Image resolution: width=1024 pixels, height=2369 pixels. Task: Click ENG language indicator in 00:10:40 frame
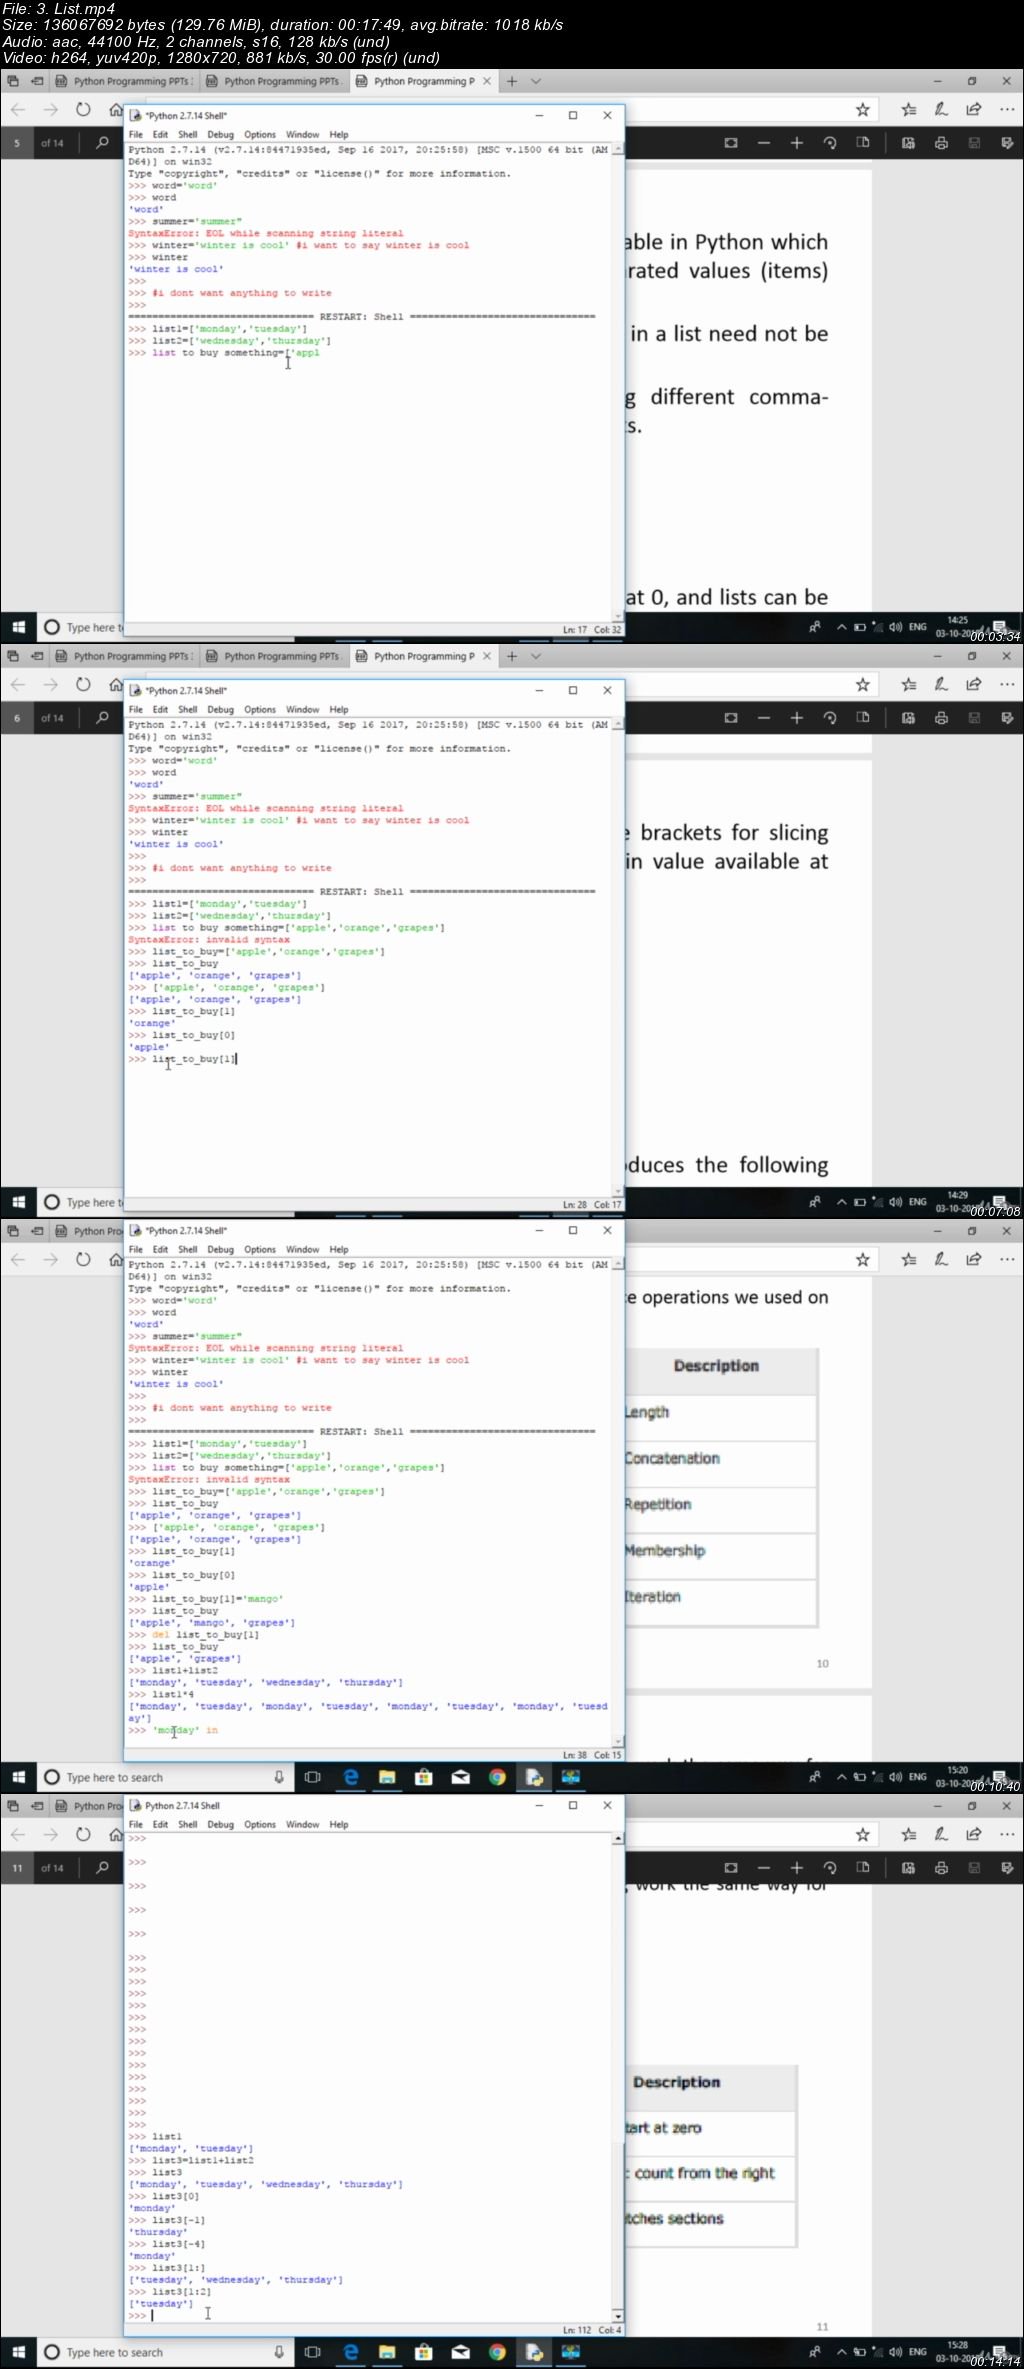pyautogui.click(x=917, y=1777)
